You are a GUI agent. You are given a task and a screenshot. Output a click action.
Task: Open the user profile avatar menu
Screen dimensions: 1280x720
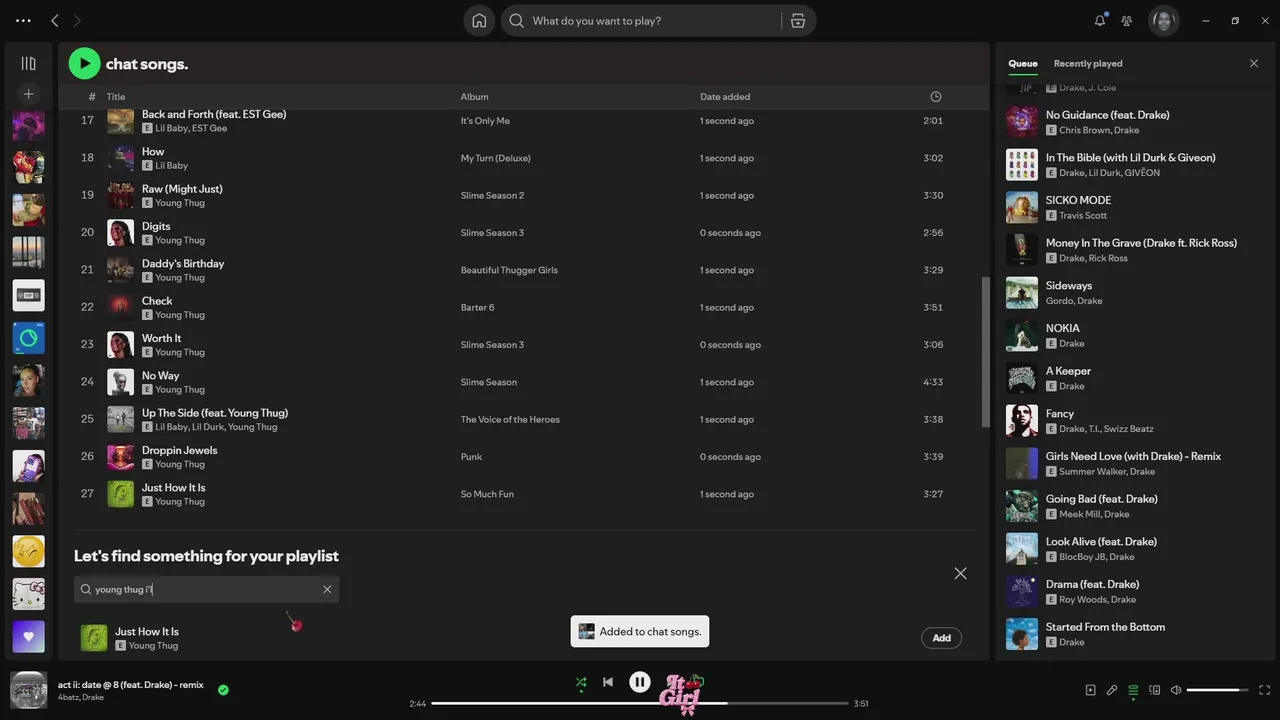[x=1163, y=20]
